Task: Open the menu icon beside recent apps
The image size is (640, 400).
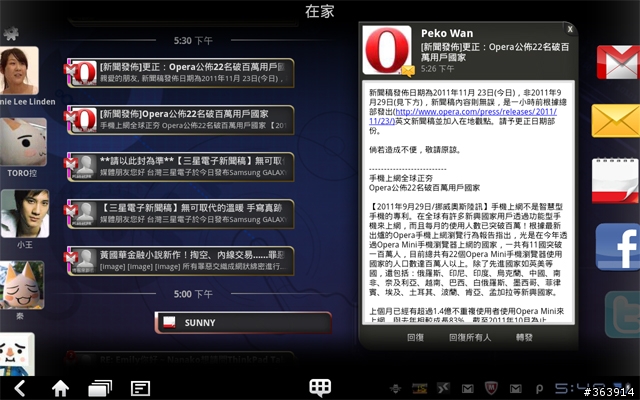Action: pyautogui.click(x=140, y=388)
